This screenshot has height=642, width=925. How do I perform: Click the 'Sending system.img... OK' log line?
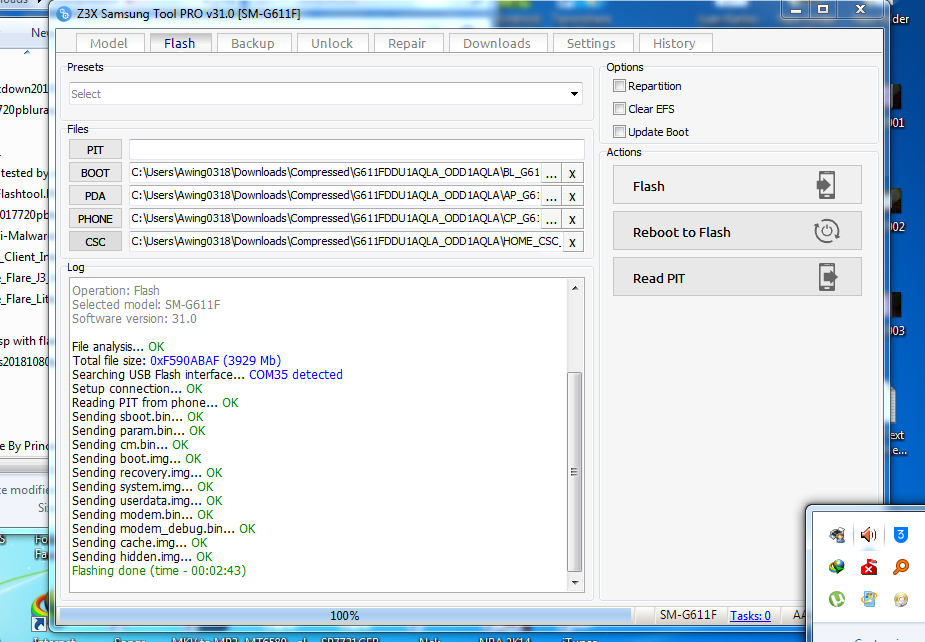coord(143,487)
